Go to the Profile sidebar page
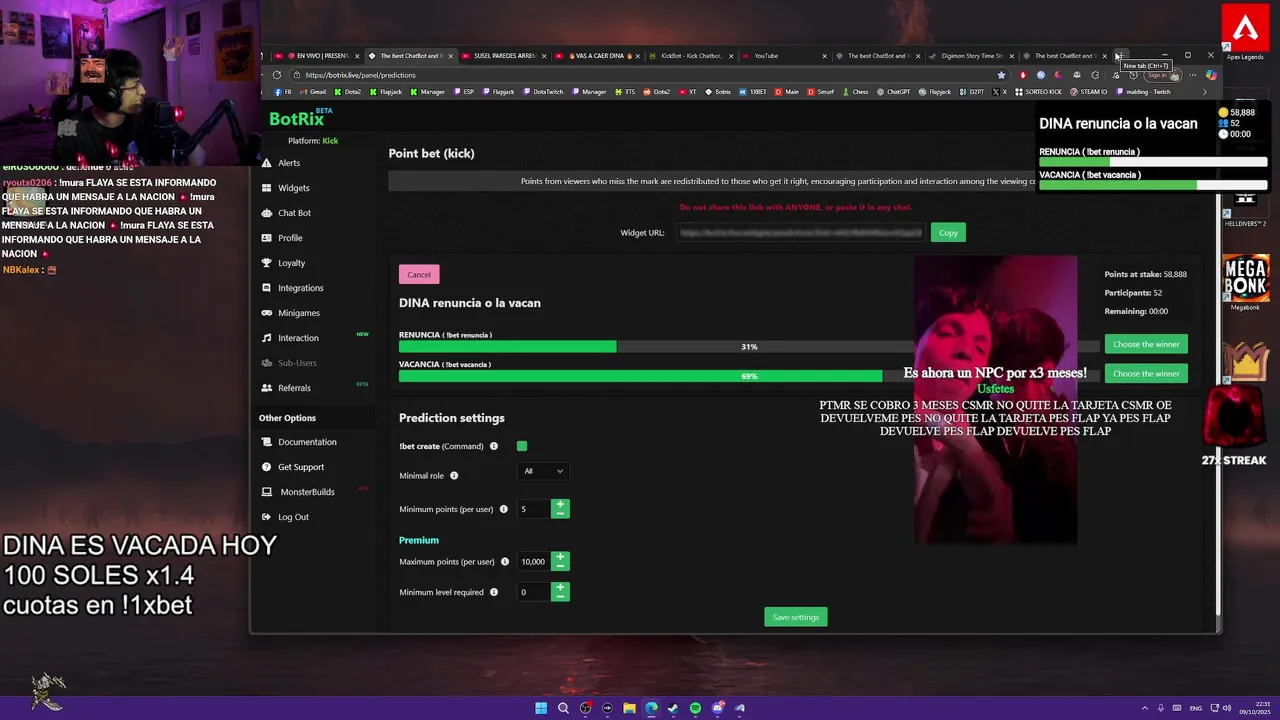 coord(282,238)
